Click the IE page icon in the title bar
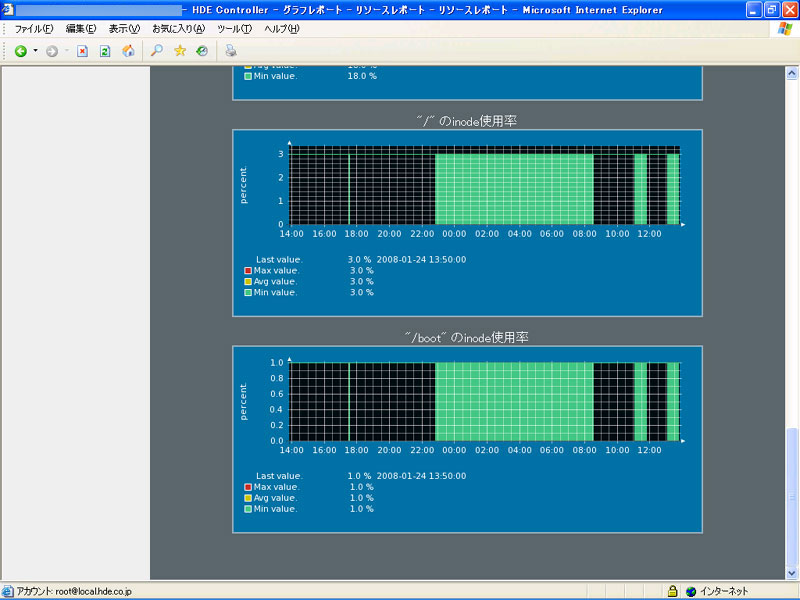Viewport: 800px width, 600px height. [x=7, y=10]
